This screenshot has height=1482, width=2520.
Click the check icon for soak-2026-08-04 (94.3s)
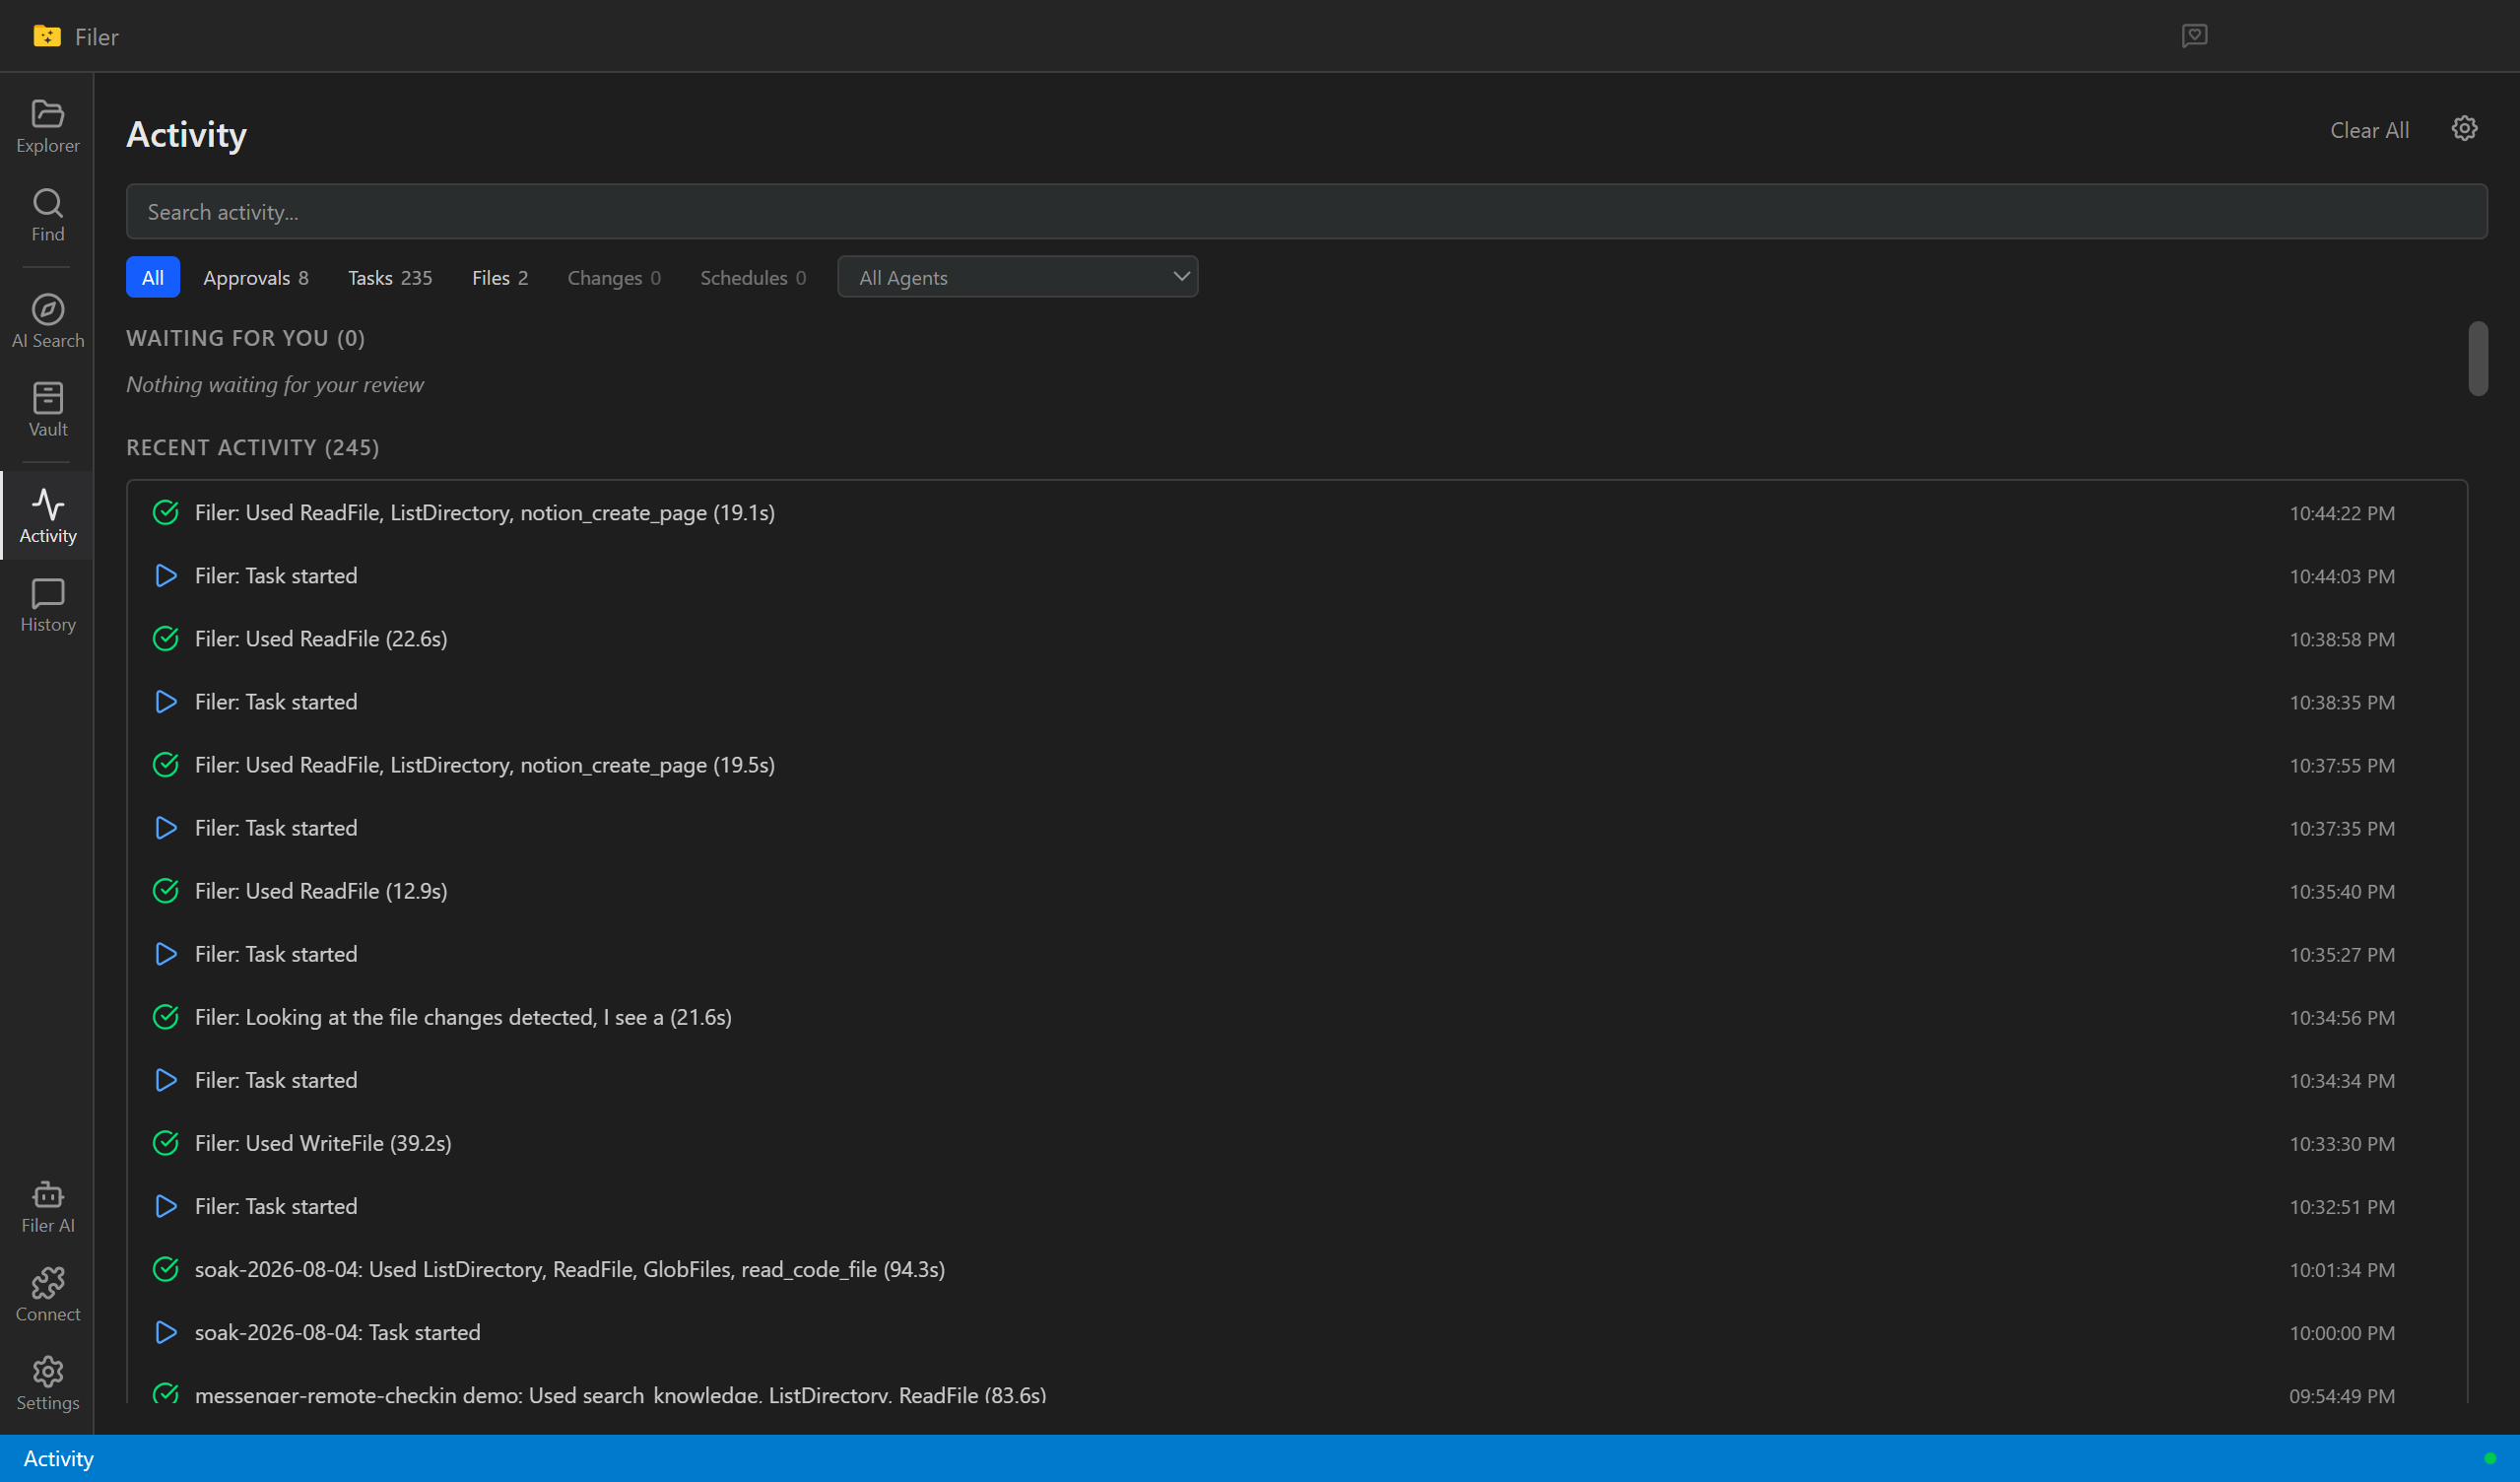click(166, 1269)
